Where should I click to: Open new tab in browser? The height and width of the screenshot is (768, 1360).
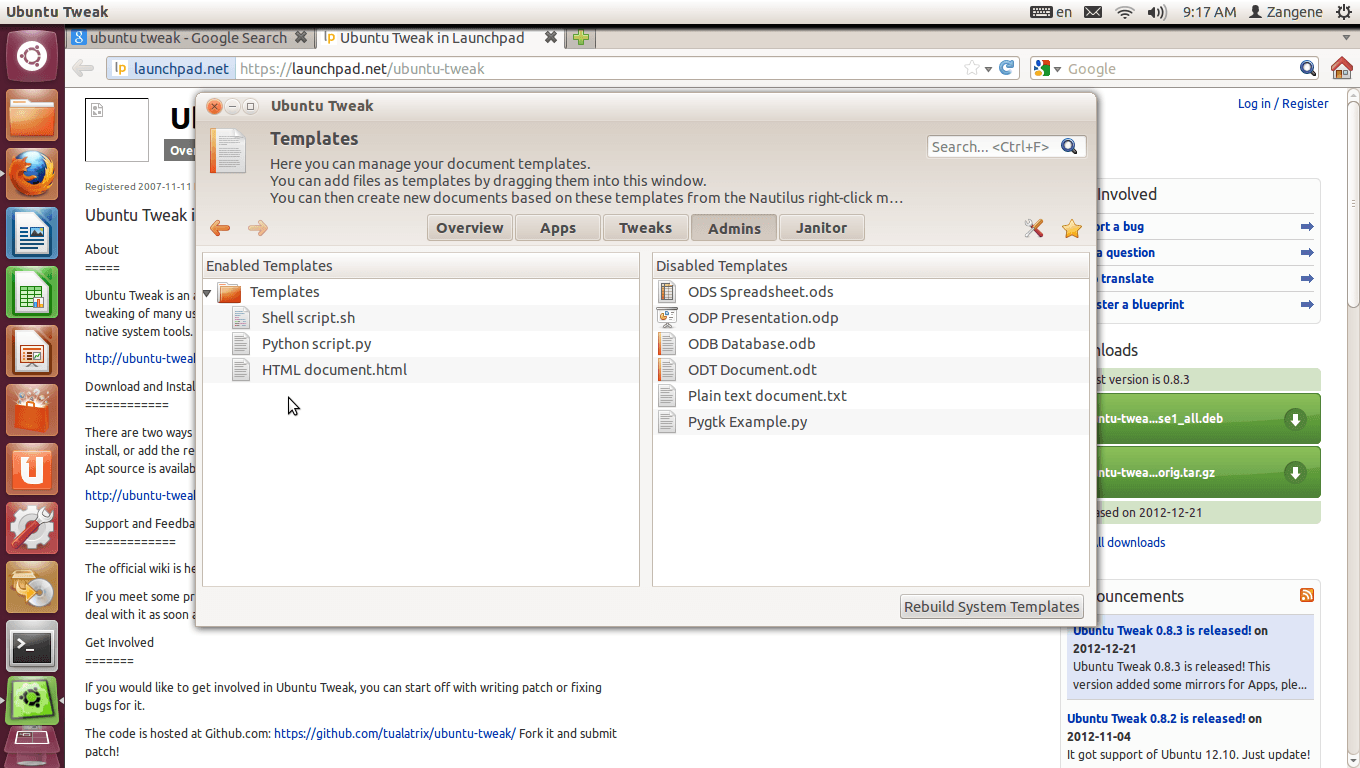coord(581,38)
